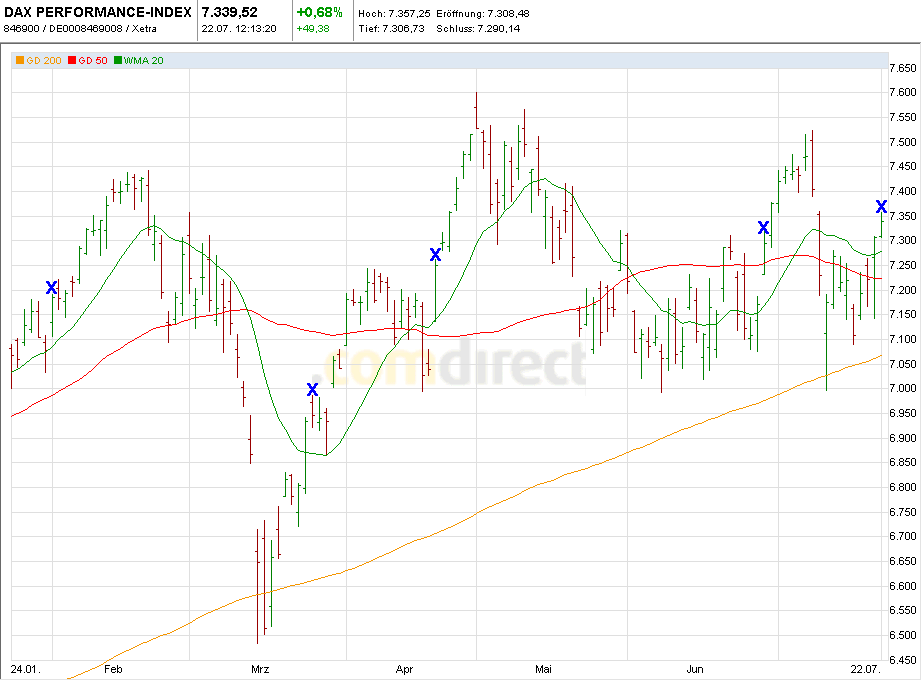Click the 24.01. start date label

coord(25,669)
